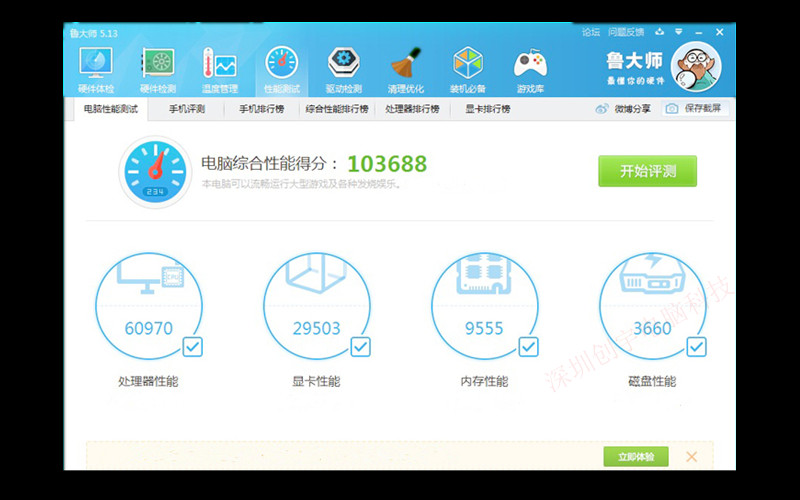Open the title bar dropdown menu arrow
Screen dimensions: 800x500
point(679,32)
